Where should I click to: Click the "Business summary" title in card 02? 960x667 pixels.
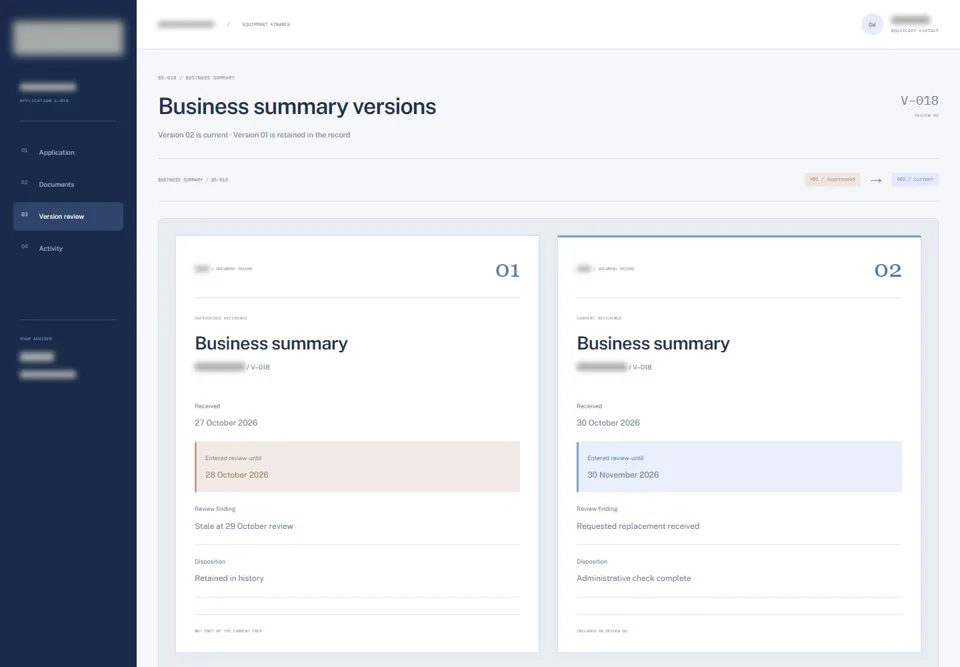653,344
